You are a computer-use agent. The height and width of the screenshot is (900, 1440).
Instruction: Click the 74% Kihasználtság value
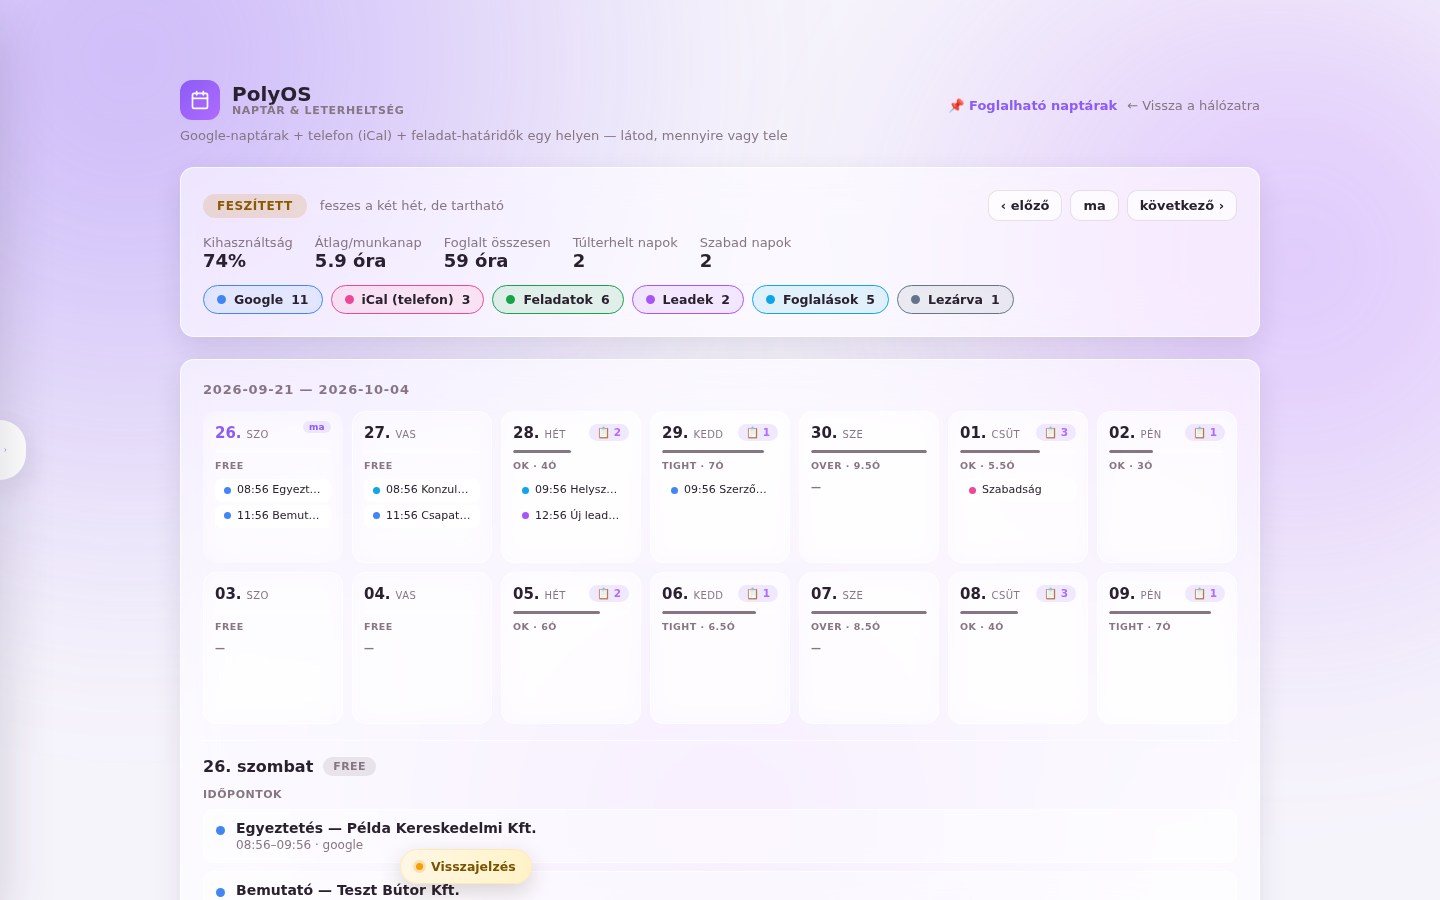click(225, 261)
